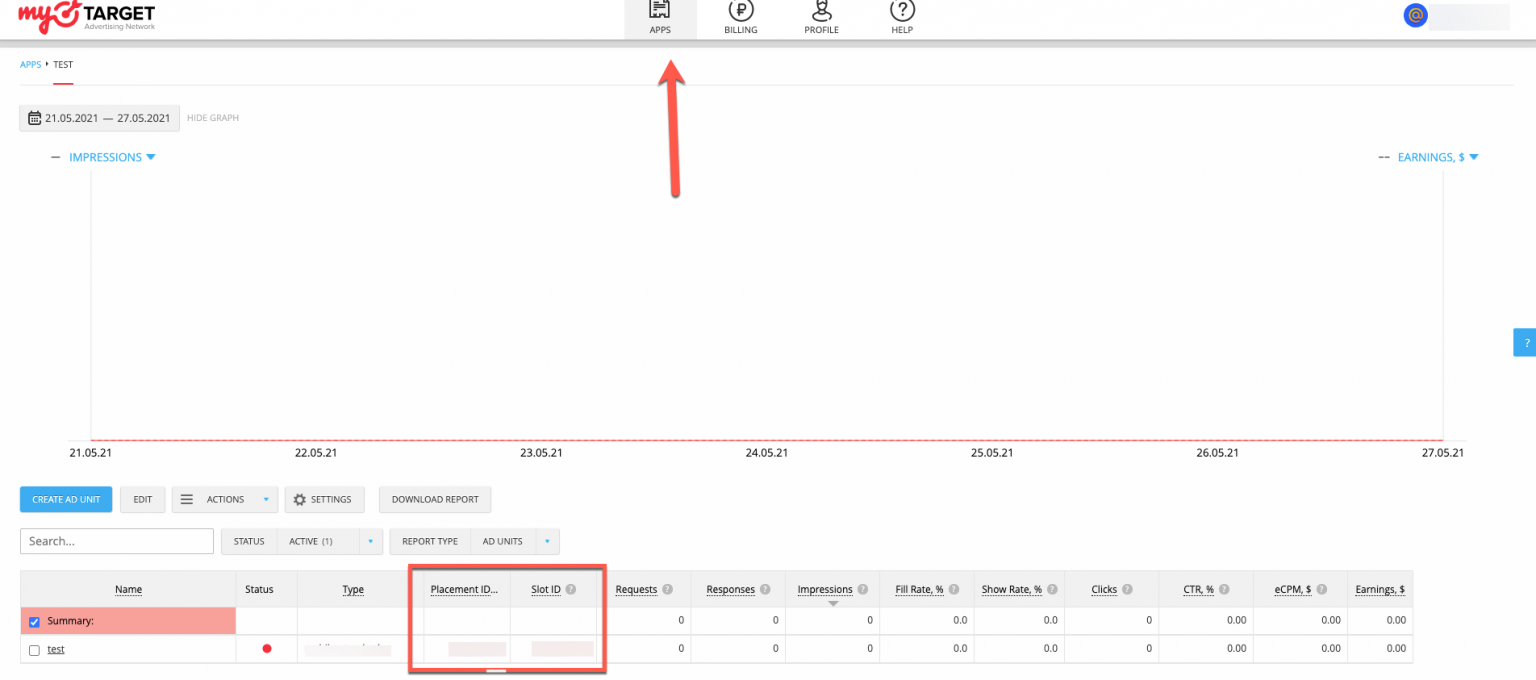Open the APPS section icon

point(660,14)
